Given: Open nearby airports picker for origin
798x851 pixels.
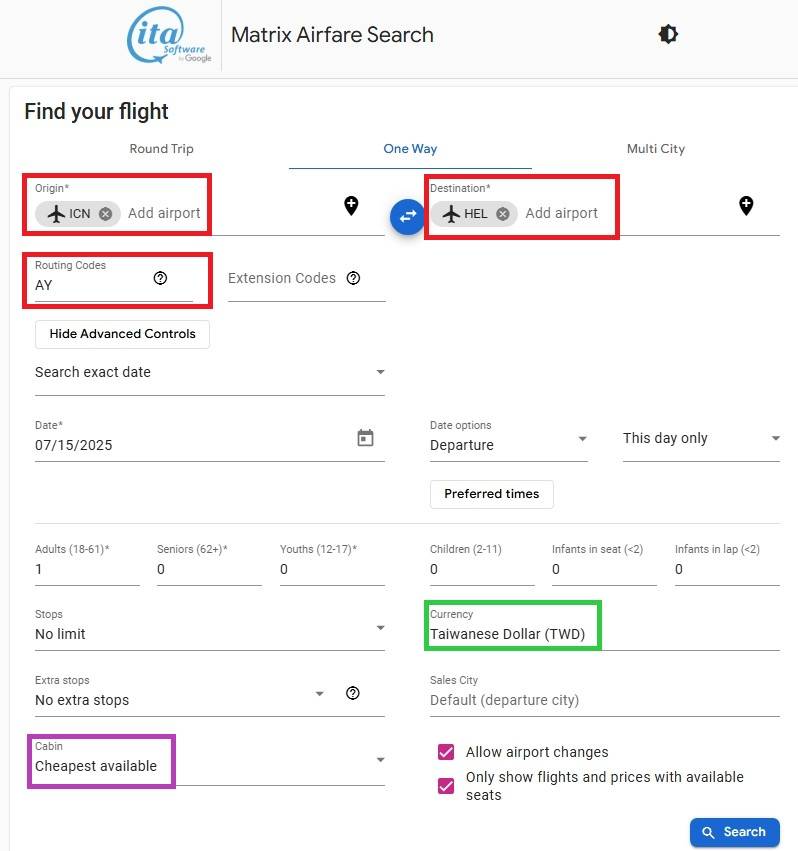Looking at the screenshot, I should 351,206.
